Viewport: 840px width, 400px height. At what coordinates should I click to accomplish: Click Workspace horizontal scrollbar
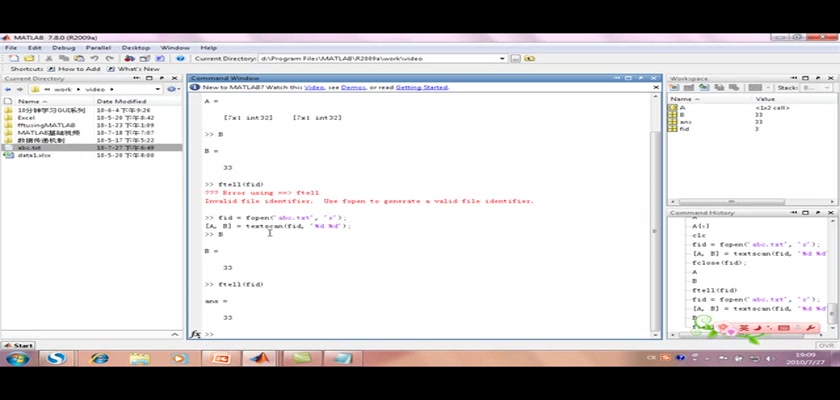pyautogui.click(x=731, y=202)
